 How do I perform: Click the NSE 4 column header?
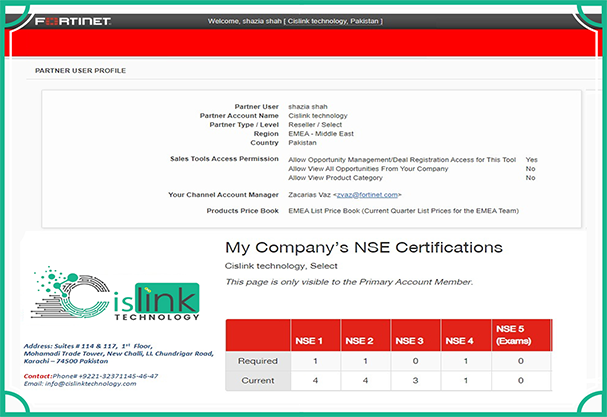tap(466, 335)
